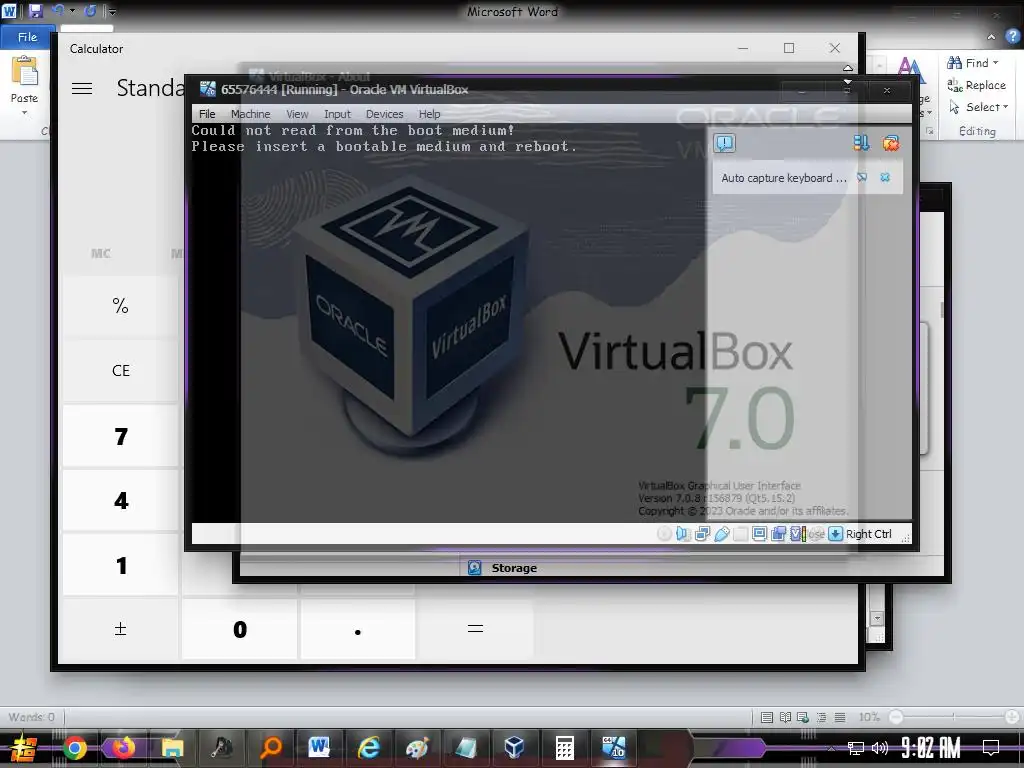Click the decimal point button in Calculator
The height and width of the screenshot is (768, 1024).
[357, 629]
